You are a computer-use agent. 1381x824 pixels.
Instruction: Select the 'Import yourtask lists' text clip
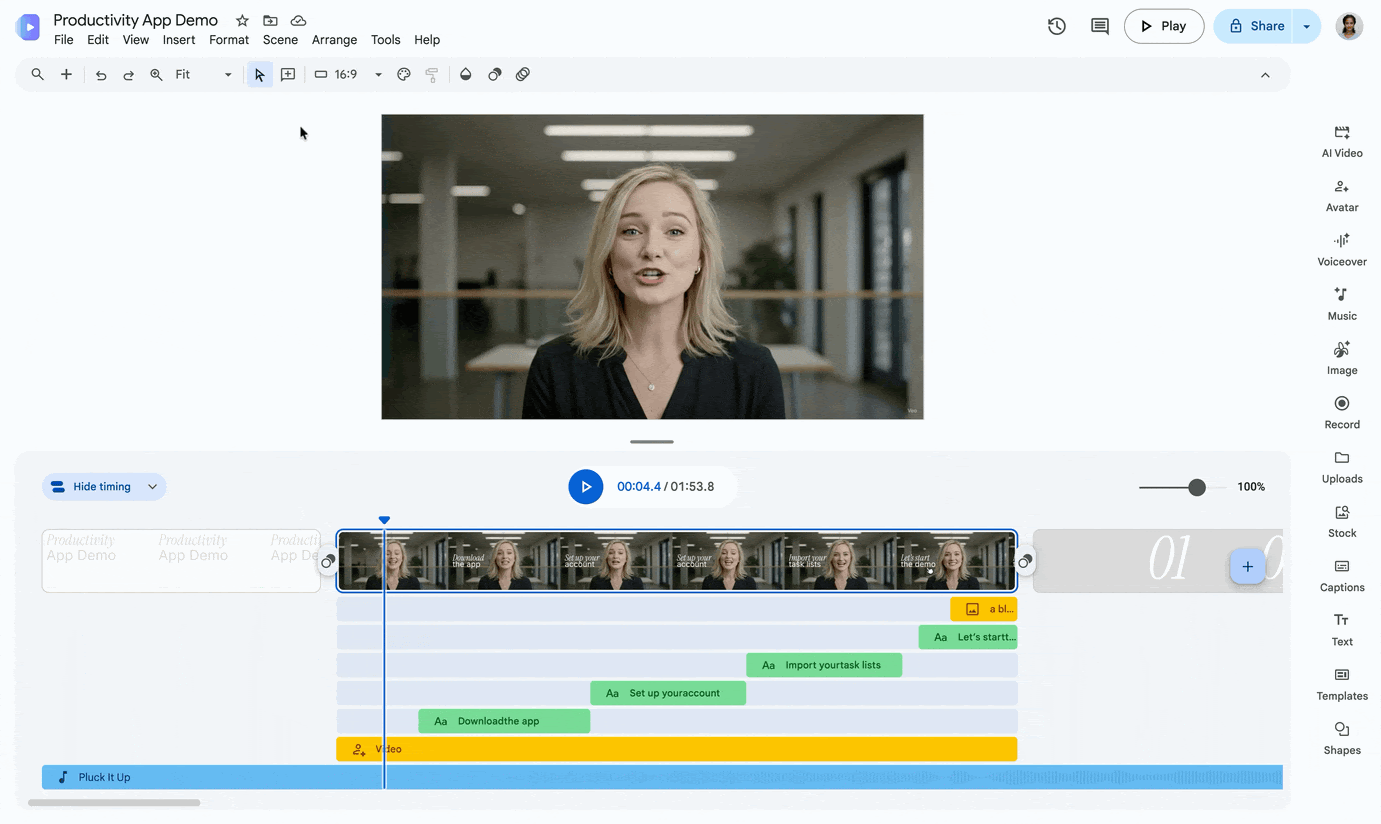(824, 665)
